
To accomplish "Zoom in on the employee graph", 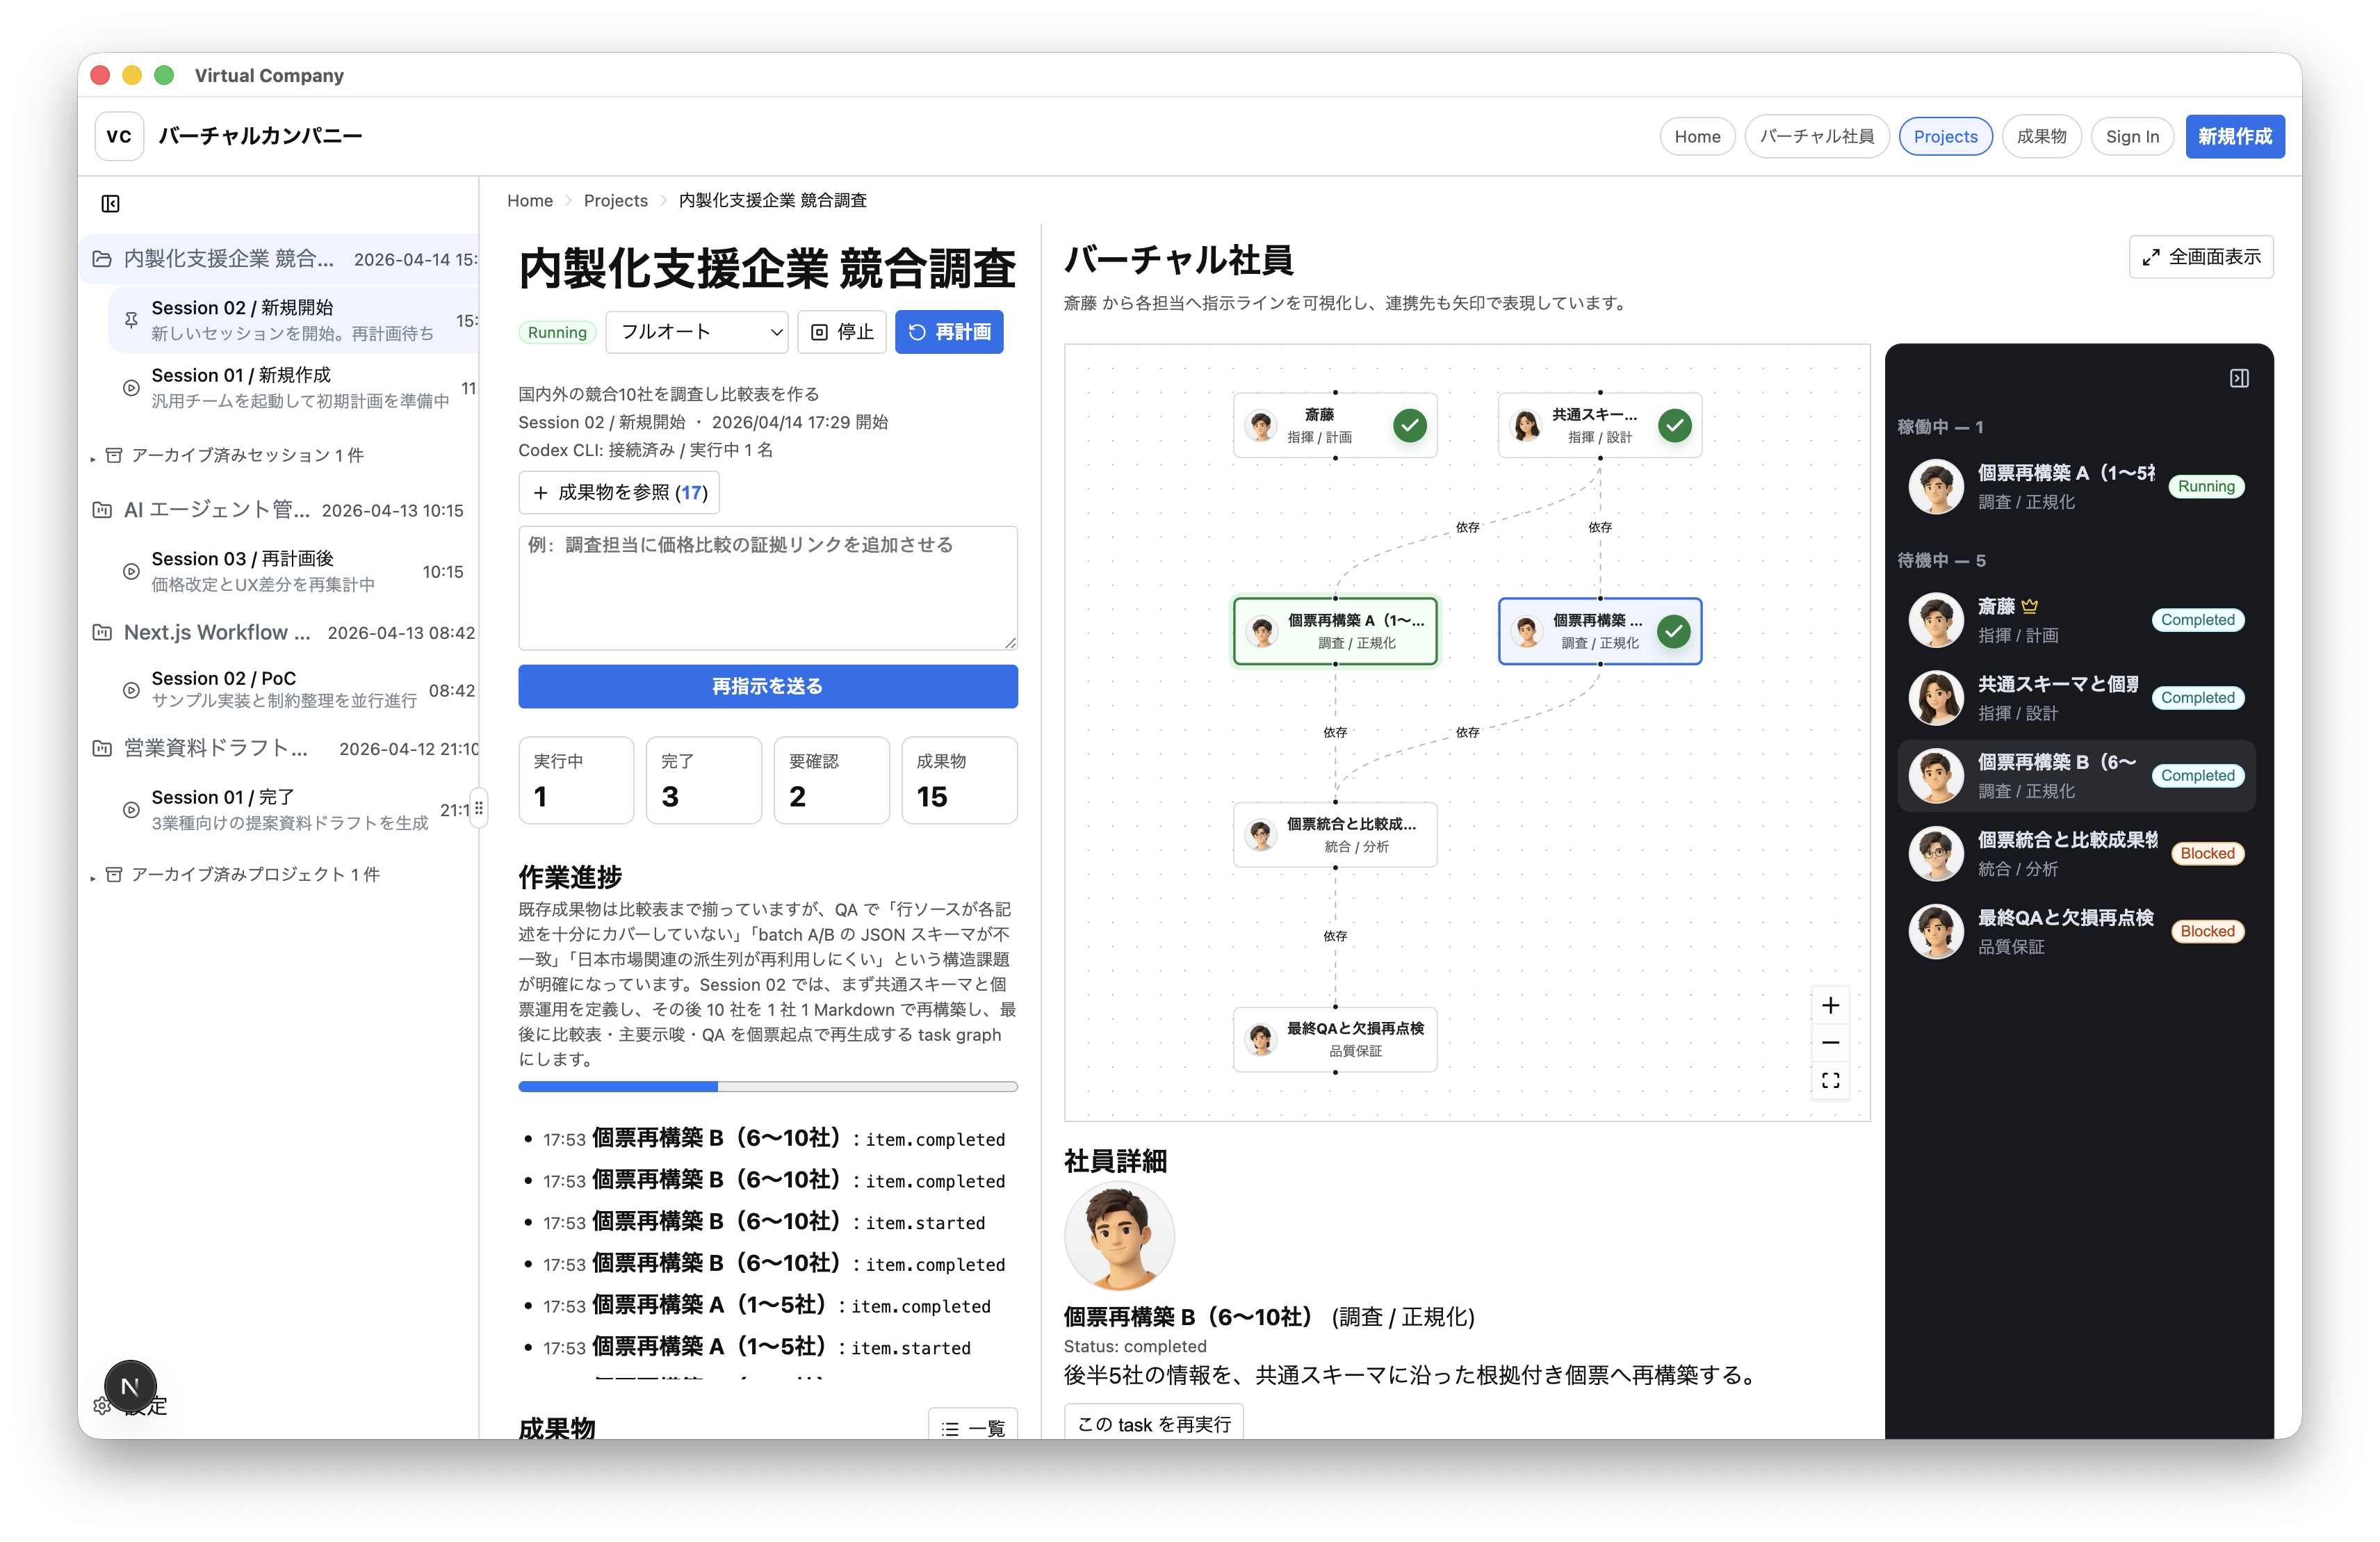I will coord(1831,1005).
